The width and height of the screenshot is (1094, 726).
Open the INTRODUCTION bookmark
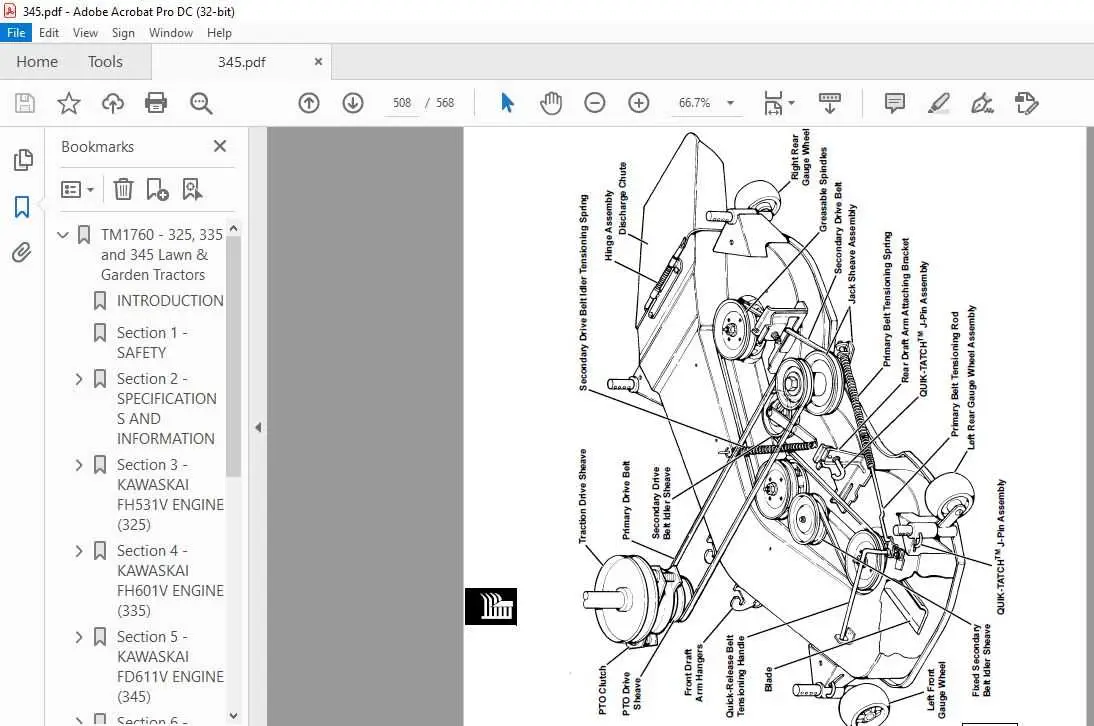(170, 301)
